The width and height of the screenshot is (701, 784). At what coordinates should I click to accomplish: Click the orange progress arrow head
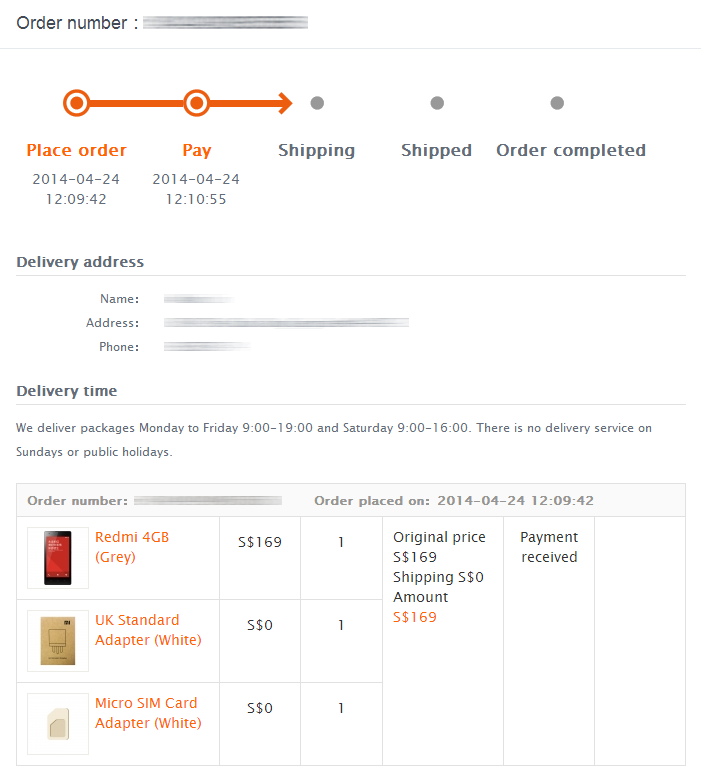tap(286, 103)
